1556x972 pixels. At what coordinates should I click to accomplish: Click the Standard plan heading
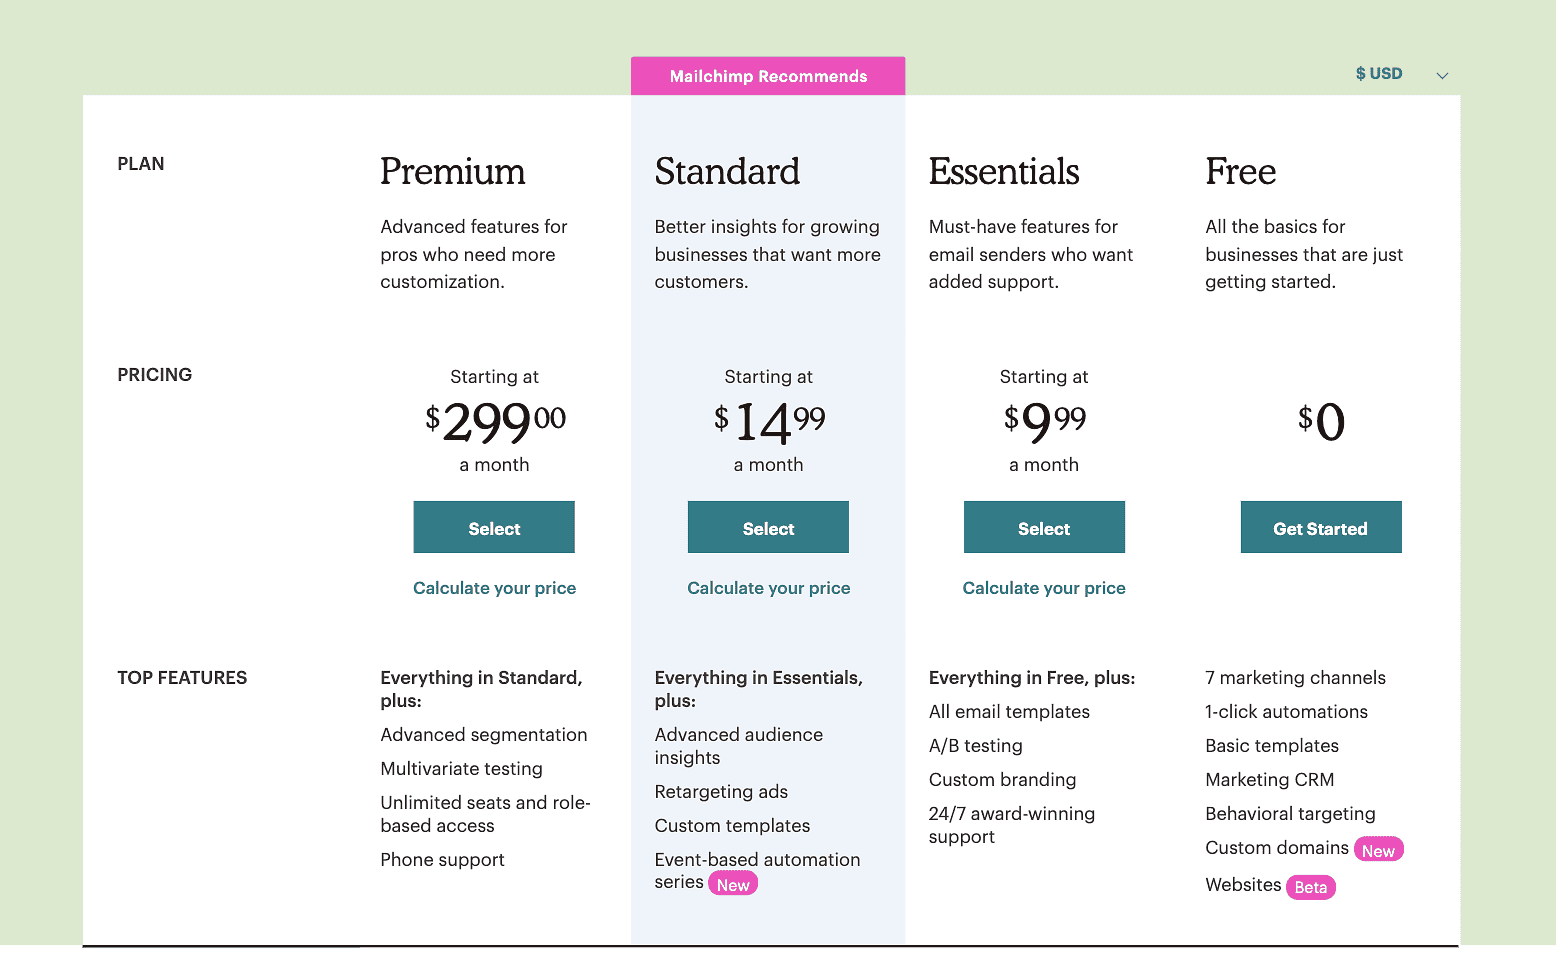pyautogui.click(x=727, y=171)
